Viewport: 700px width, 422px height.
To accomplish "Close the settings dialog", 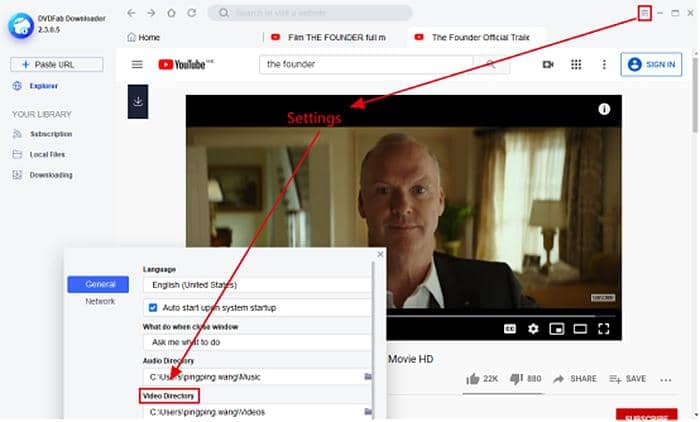I will 380,255.
